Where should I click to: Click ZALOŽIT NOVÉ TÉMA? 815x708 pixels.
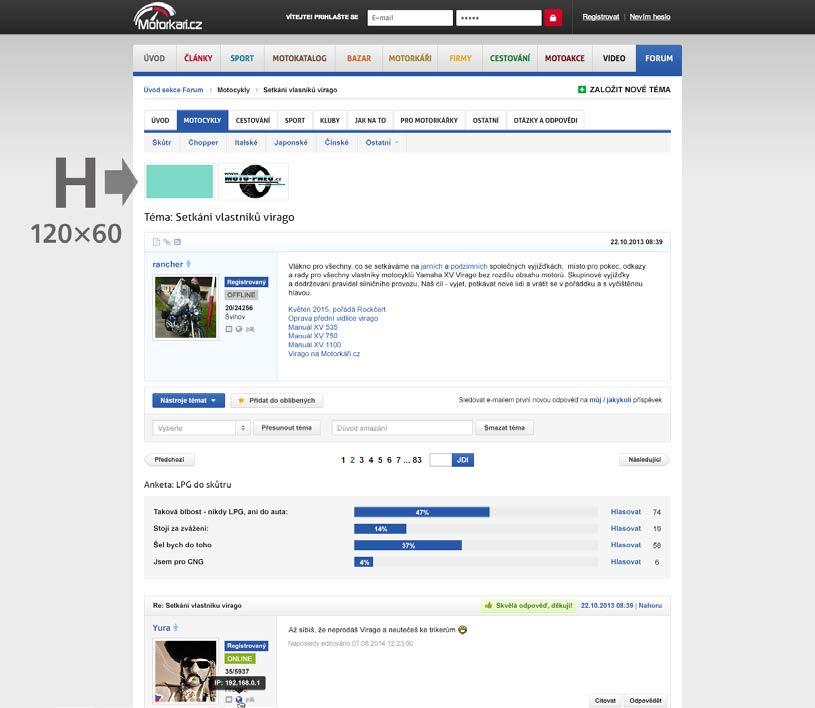(630, 89)
